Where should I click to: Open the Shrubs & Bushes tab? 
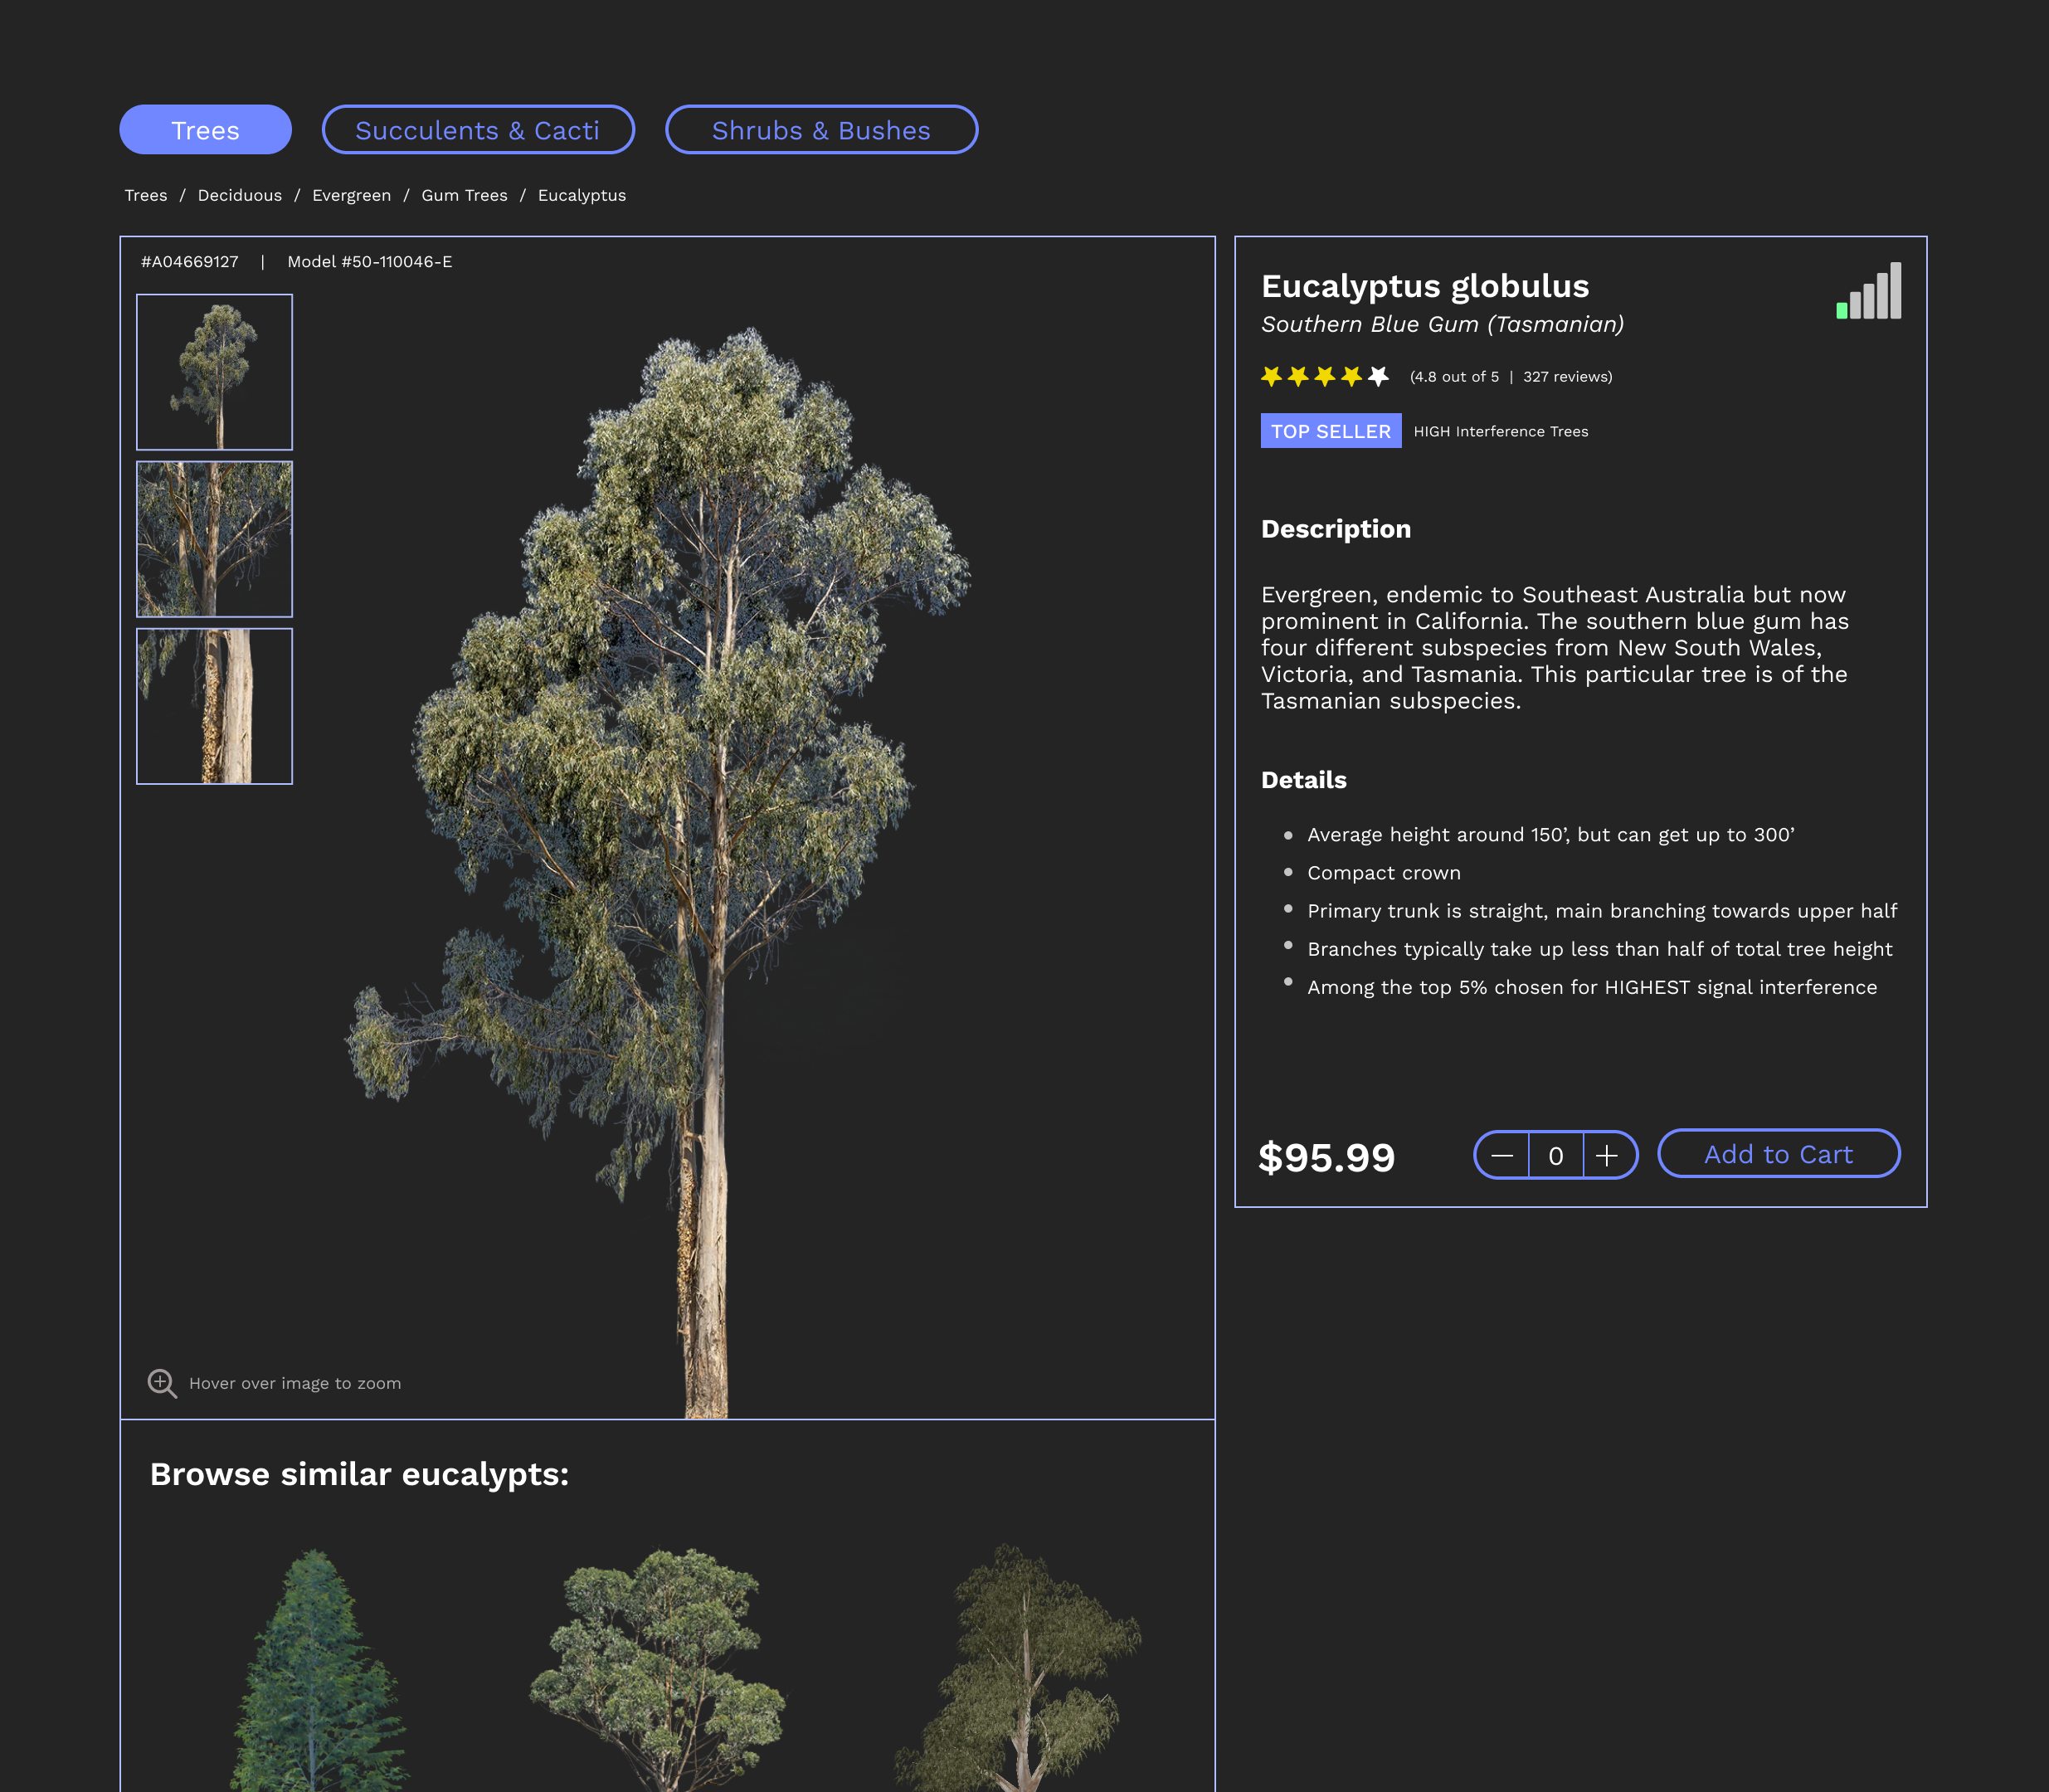coord(821,130)
